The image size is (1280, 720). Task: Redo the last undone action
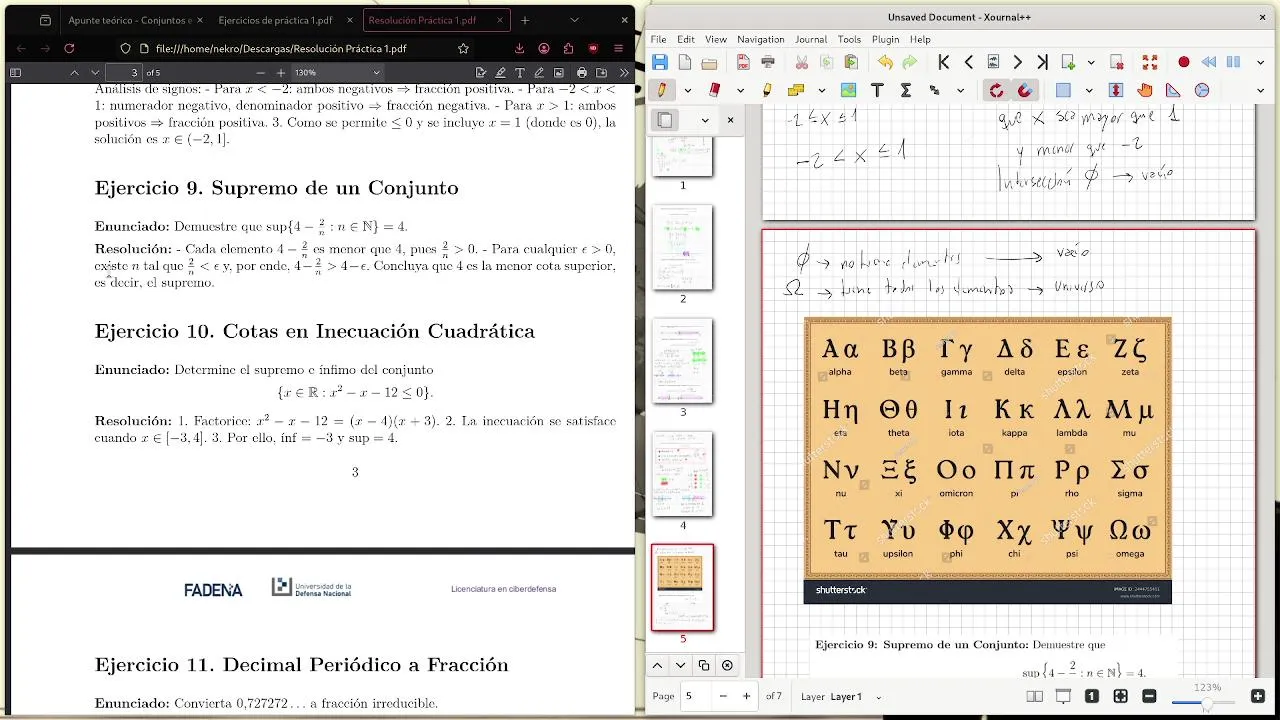(x=909, y=62)
